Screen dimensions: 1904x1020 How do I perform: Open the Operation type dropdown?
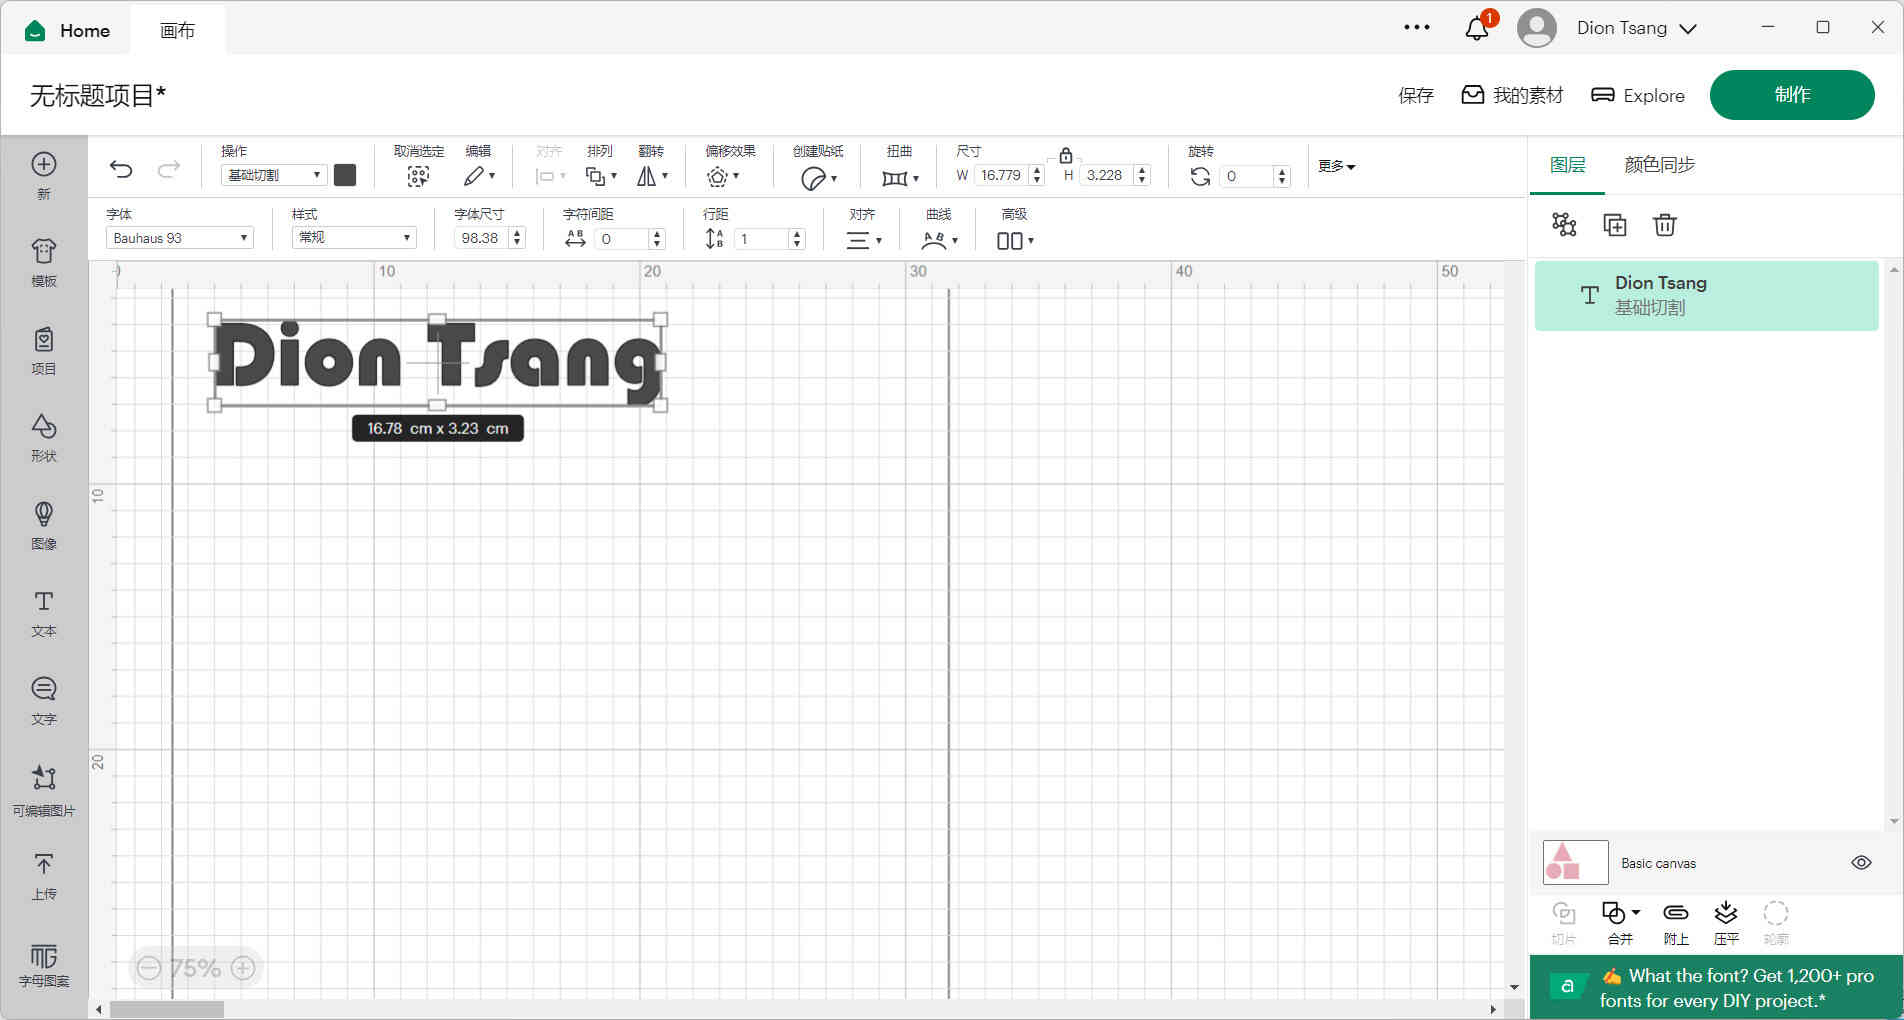[x=274, y=175]
